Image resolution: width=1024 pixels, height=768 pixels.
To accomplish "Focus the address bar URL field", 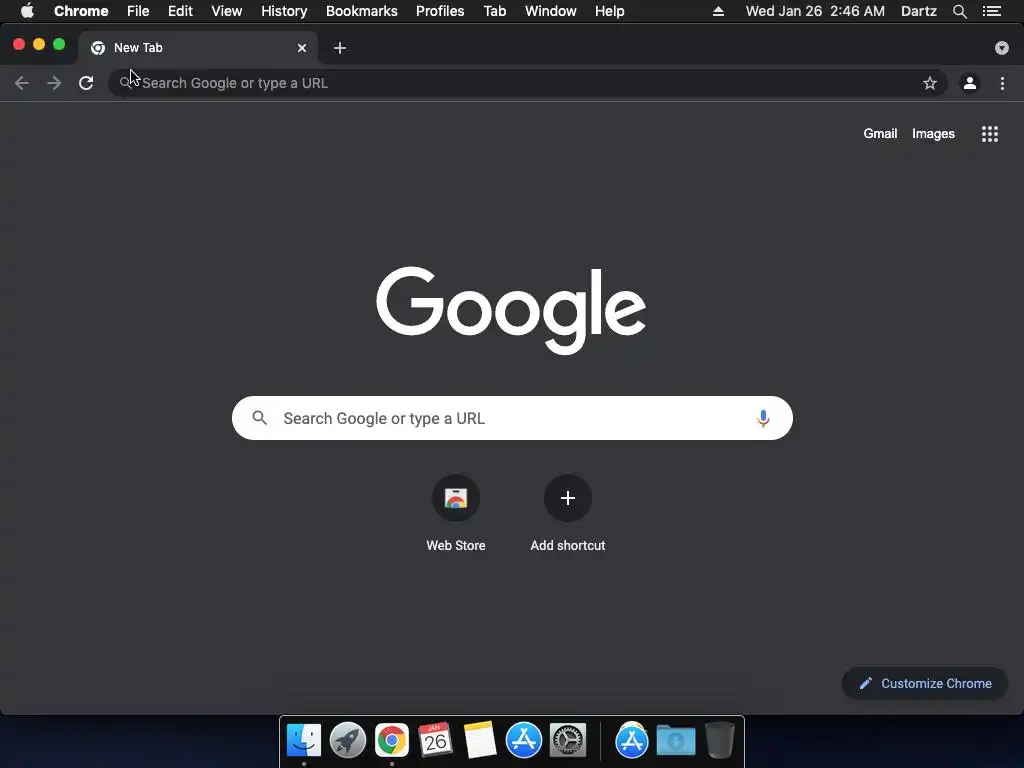I will click(528, 83).
